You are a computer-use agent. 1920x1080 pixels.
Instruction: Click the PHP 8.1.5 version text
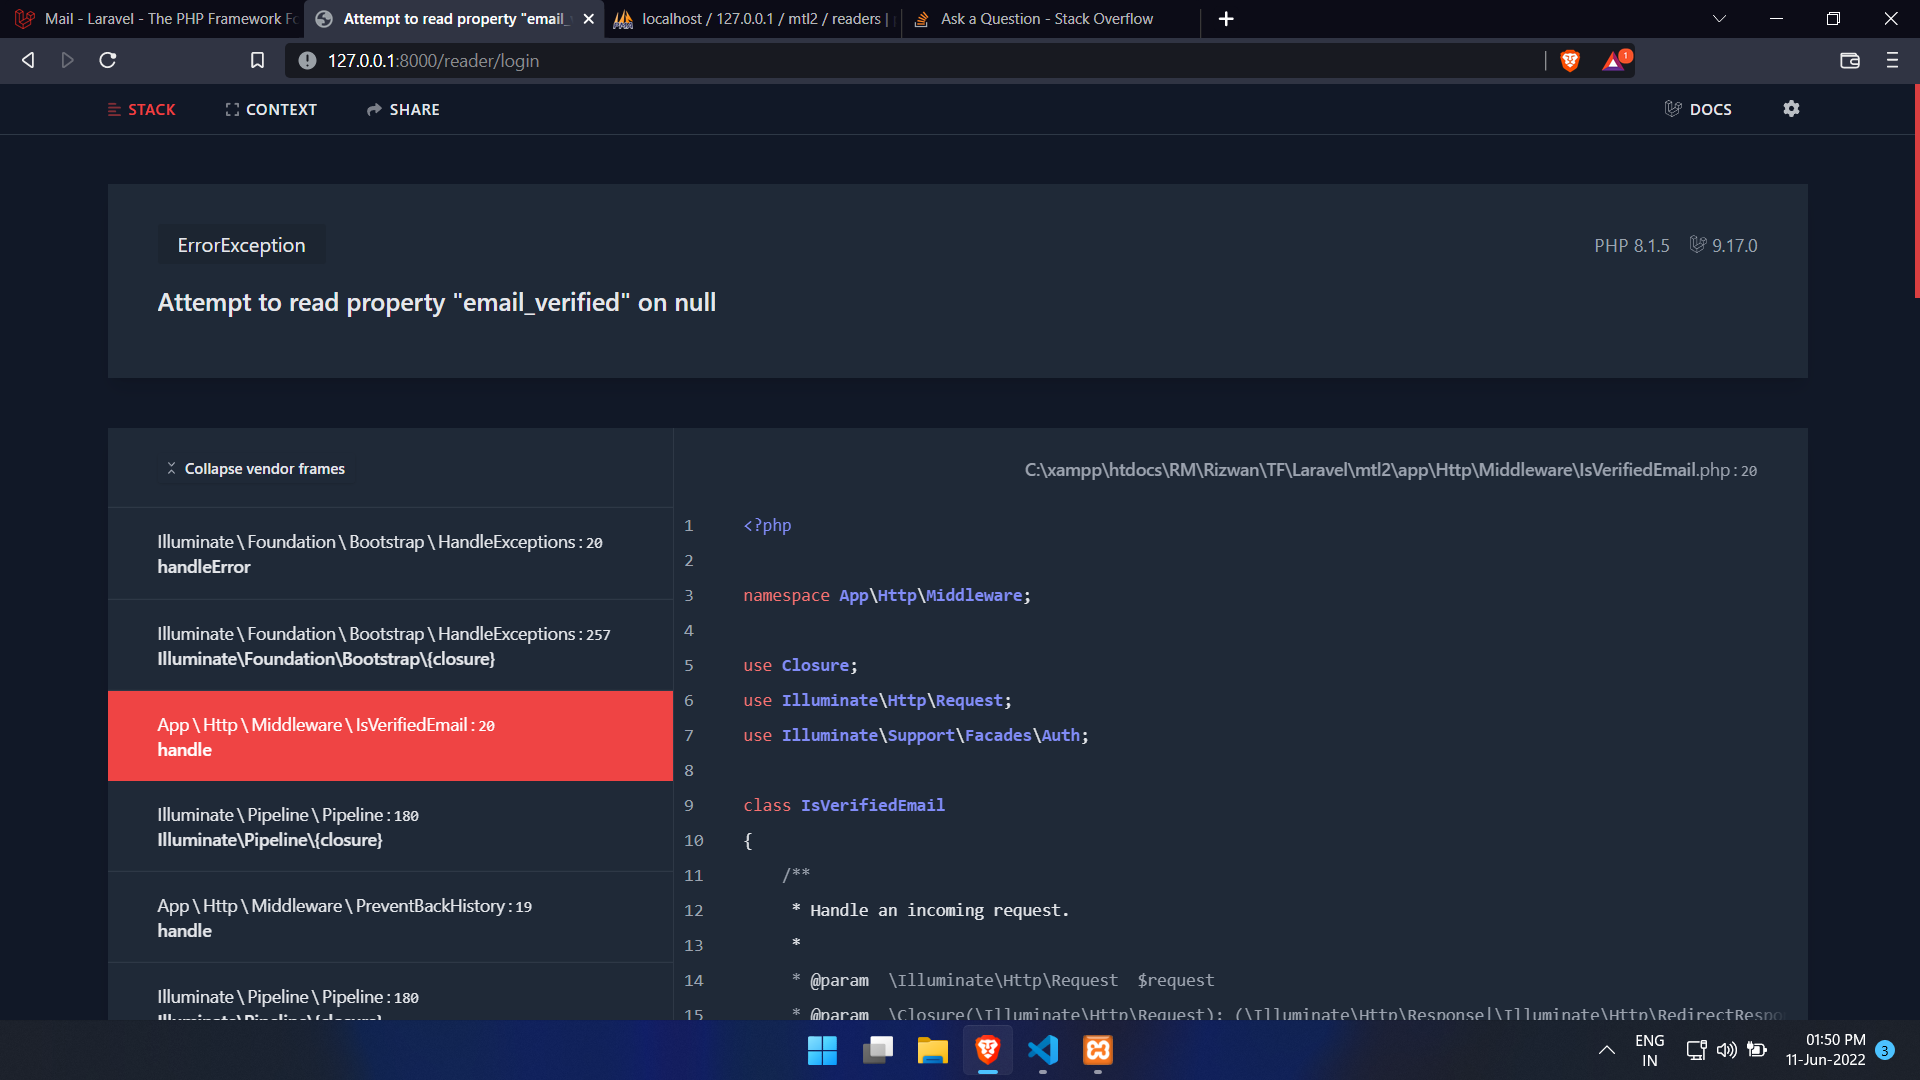pos(1632,246)
